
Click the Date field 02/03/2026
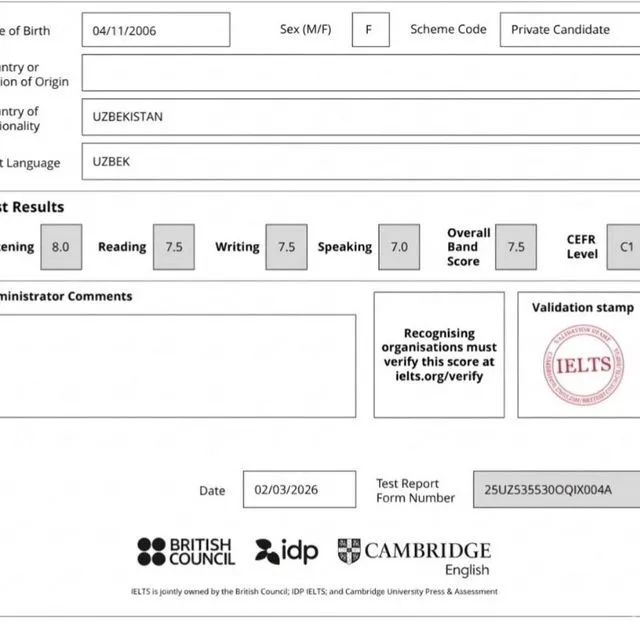[x=300, y=489]
